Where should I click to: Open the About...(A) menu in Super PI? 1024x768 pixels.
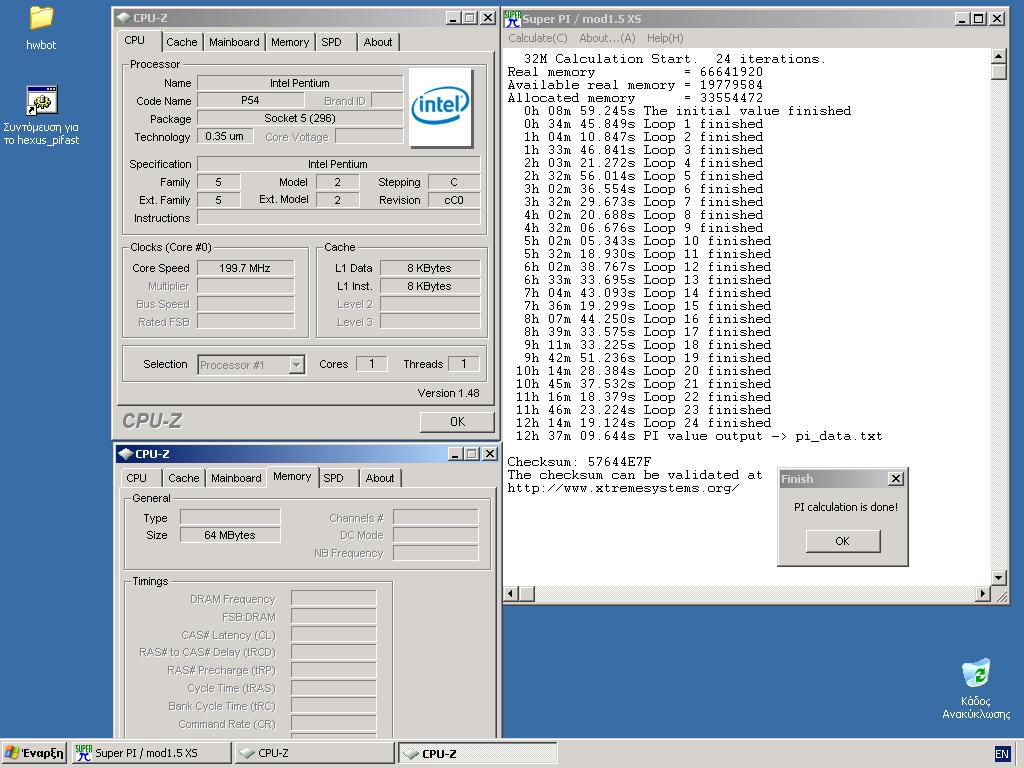point(607,38)
